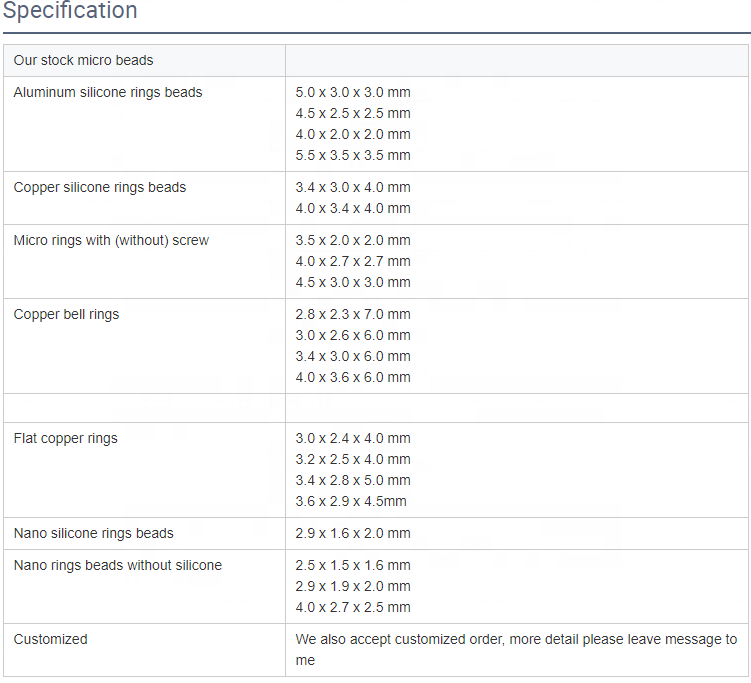Select the 2.9 x 1.6 x 2.0 mm size
The image size is (751, 683).
point(353,533)
